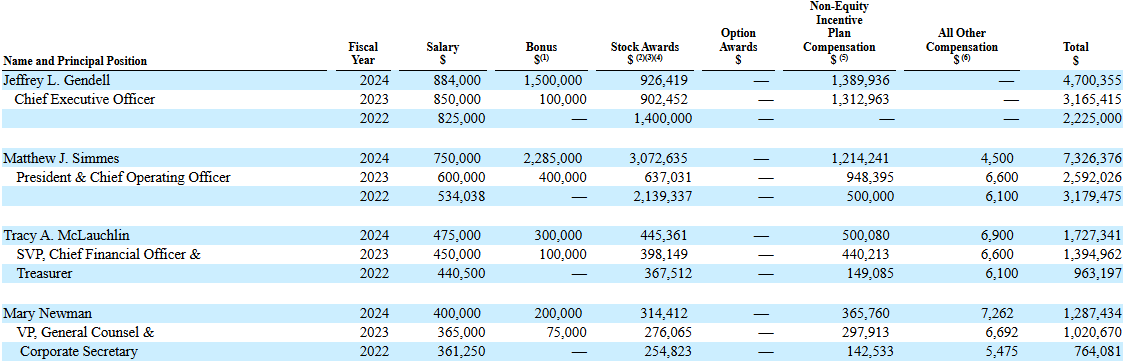Select incentive compensation value 500,080
This screenshot has height=363, width=1128.
[x=865, y=236]
